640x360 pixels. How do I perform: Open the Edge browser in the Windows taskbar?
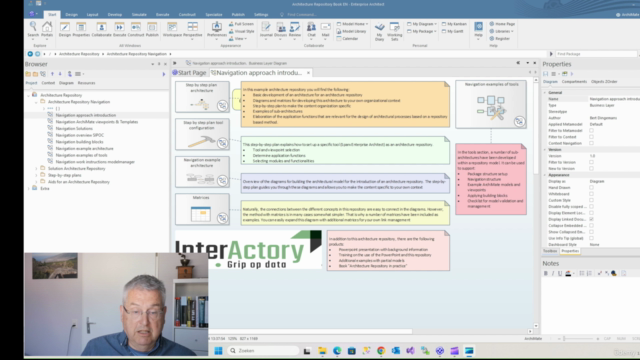pos(337,351)
